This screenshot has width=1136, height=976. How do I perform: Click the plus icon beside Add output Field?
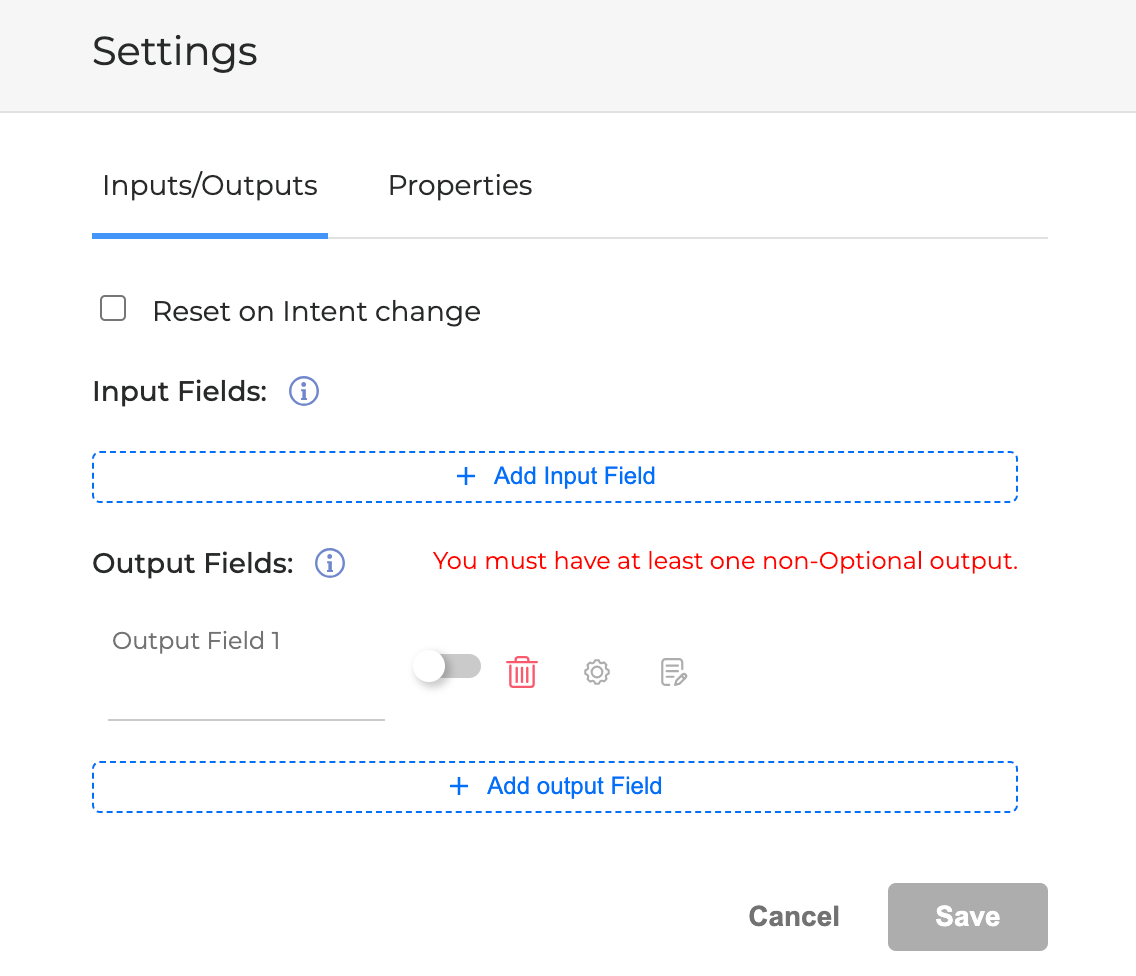point(459,786)
